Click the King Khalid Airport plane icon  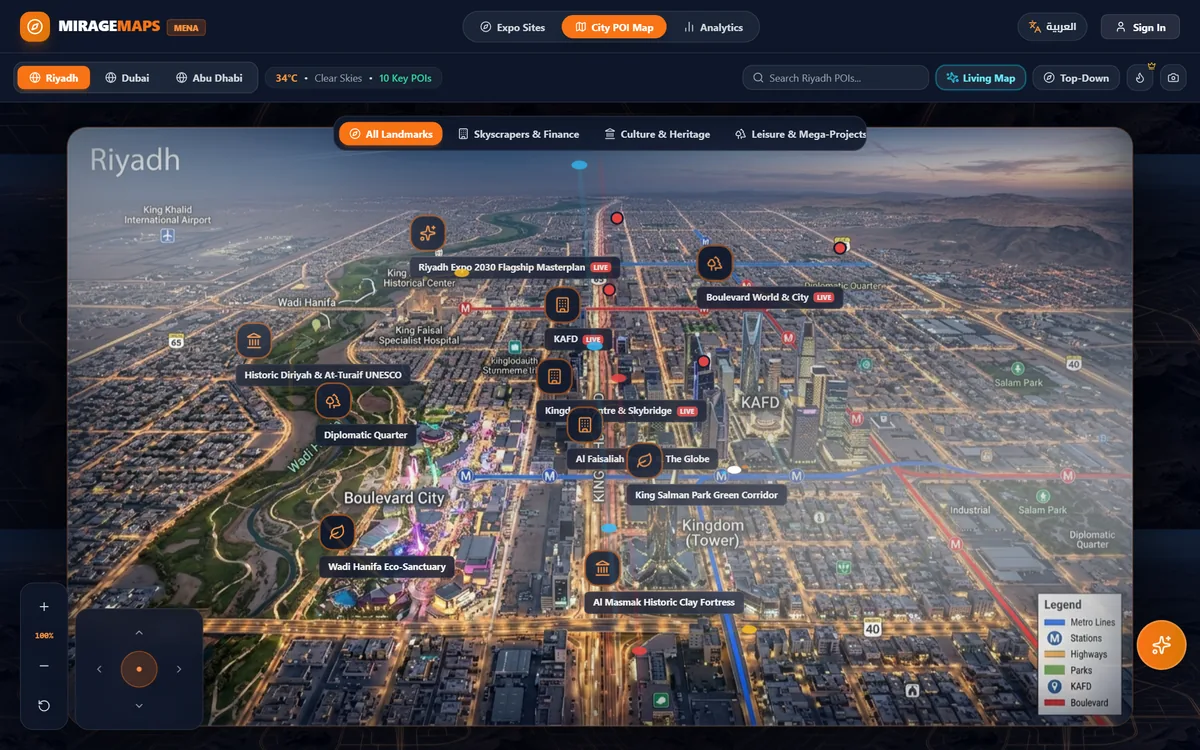(x=167, y=236)
